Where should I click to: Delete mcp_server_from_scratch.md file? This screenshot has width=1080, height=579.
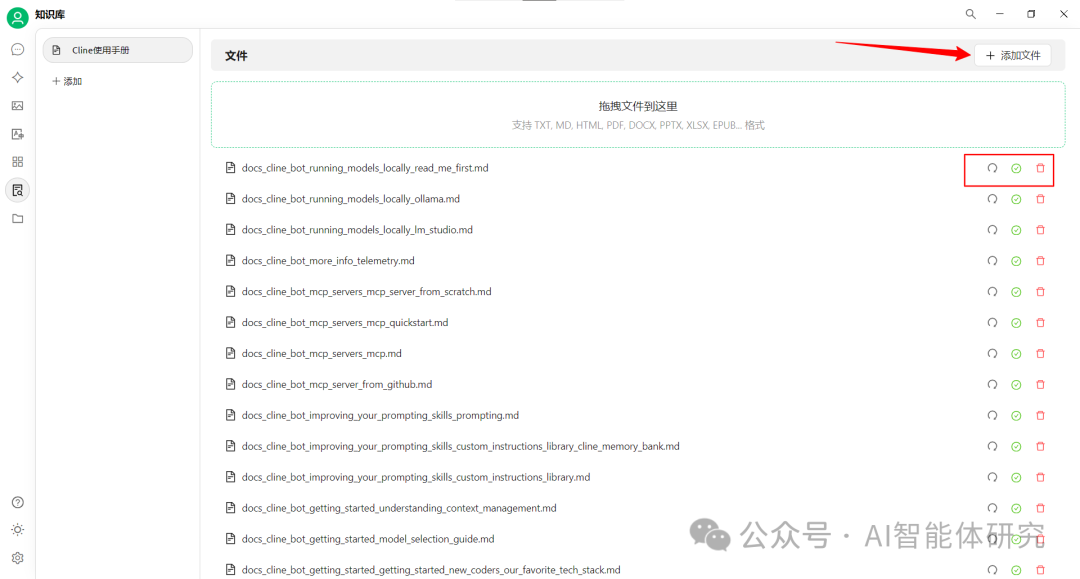click(x=1041, y=292)
